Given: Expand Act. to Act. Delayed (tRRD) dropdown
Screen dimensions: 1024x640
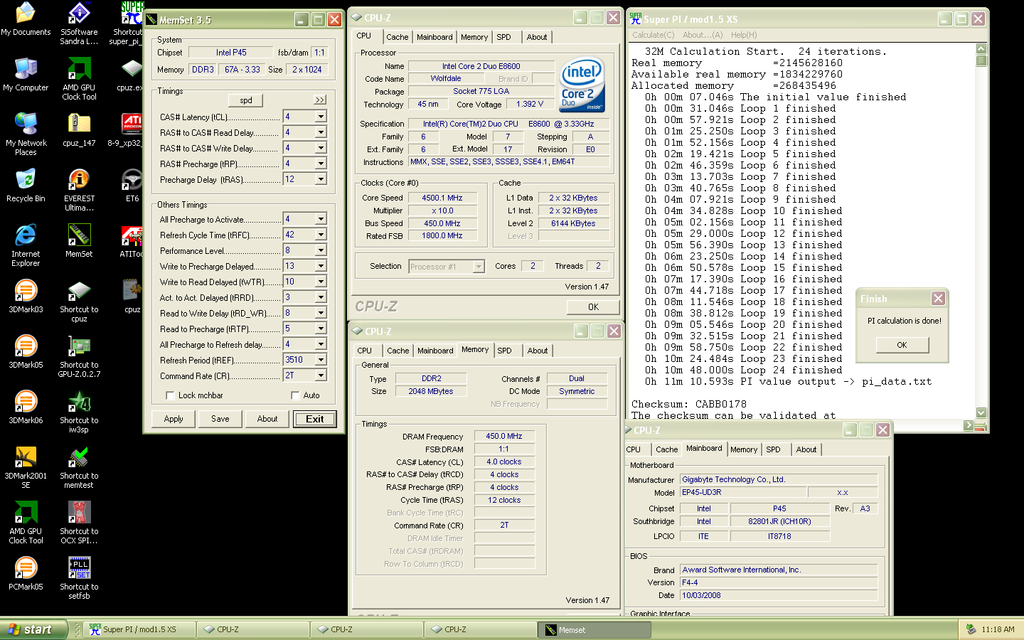Looking at the screenshot, I should click(x=321, y=298).
